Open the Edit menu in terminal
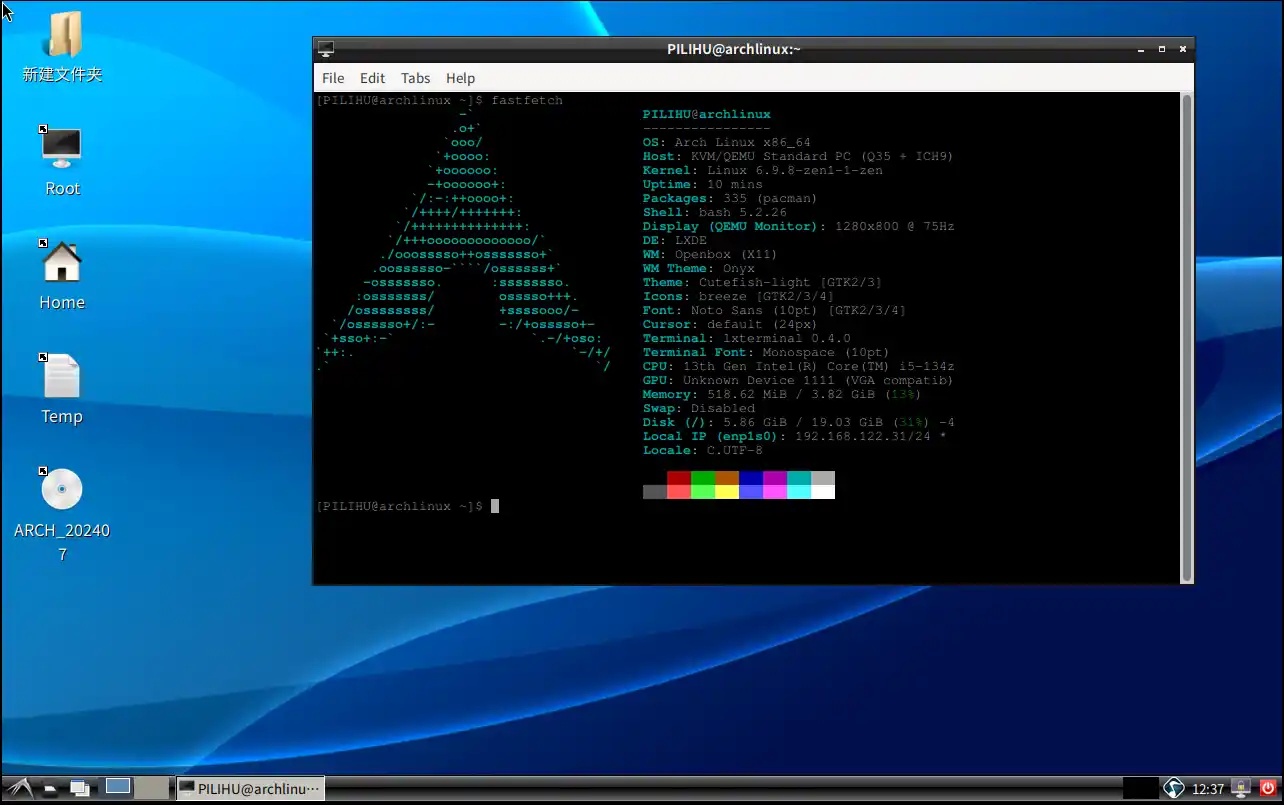The width and height of the screenshot is (1284, 805). pos(372,78)
